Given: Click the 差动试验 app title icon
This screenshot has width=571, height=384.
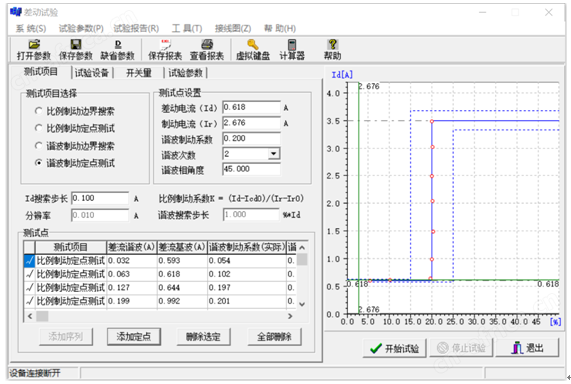Looking at the screenshot, I should point(16,12).
